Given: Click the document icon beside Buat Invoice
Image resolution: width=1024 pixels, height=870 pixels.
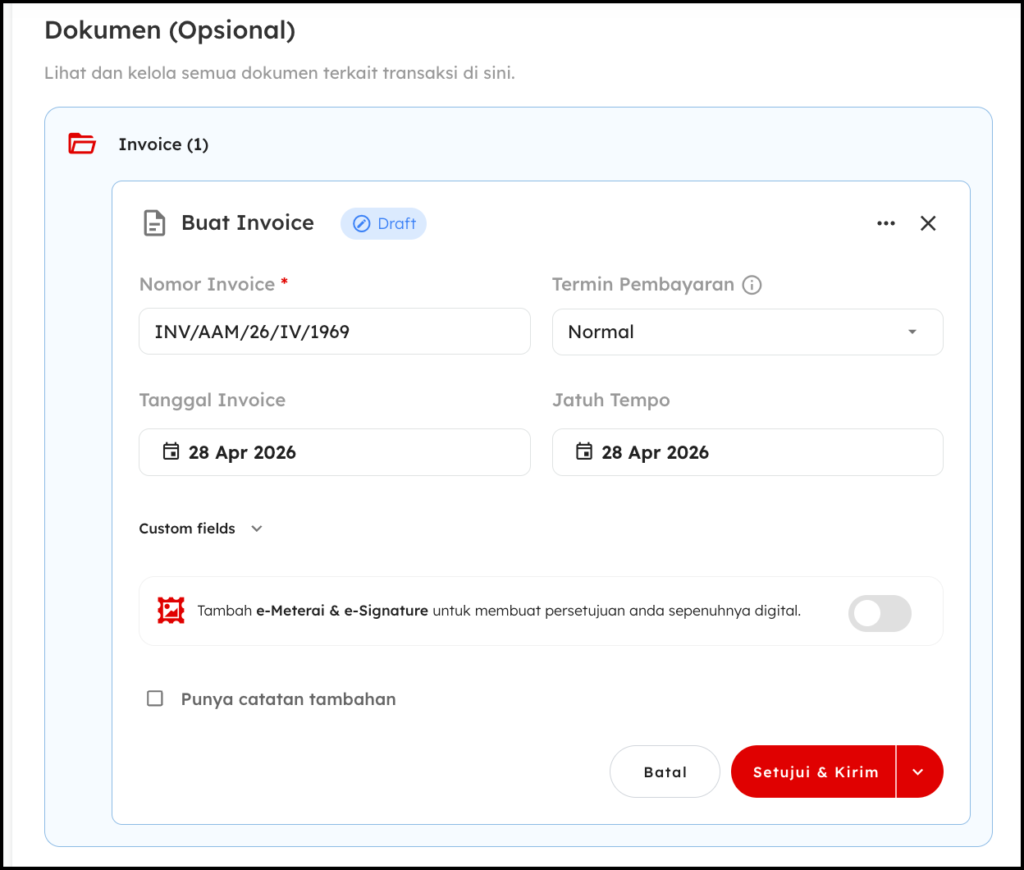Looking at the screenshot, I should (x=153, y=223).
